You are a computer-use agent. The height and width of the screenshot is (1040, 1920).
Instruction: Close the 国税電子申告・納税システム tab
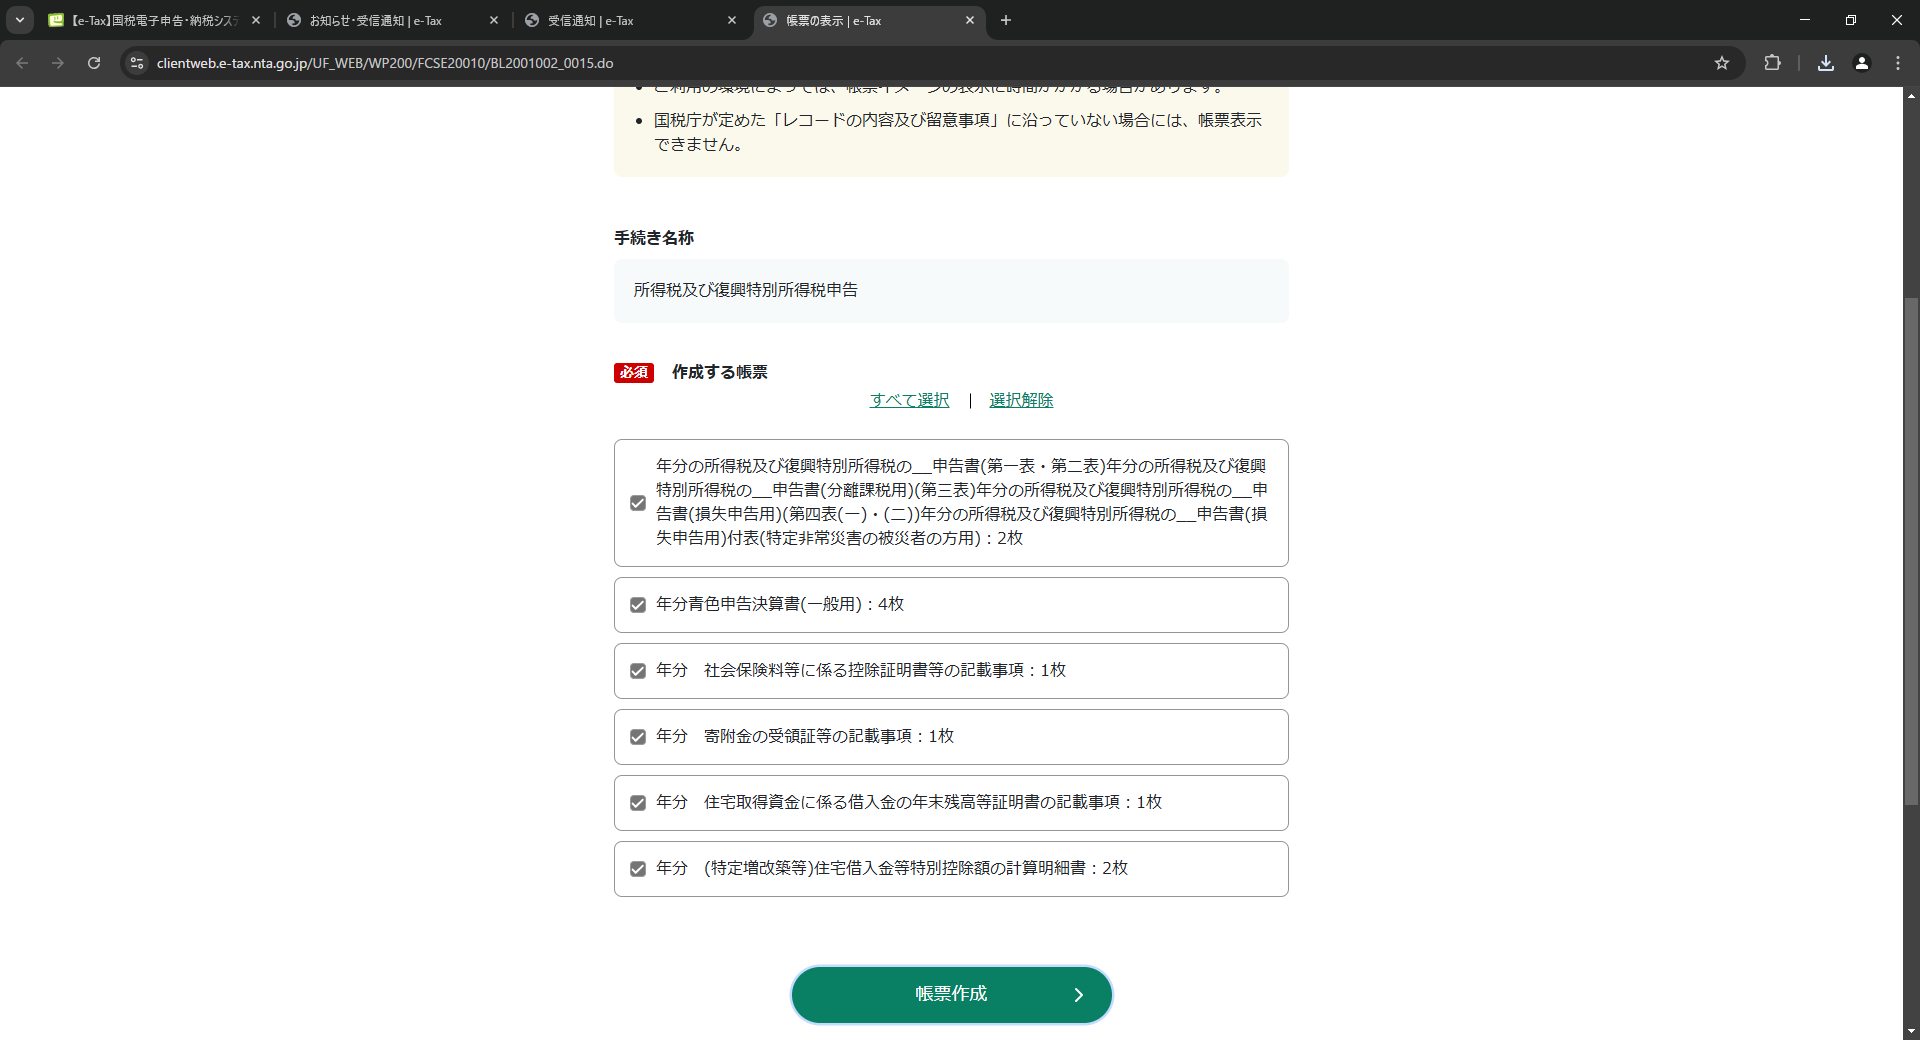click(x=256, y=20)
